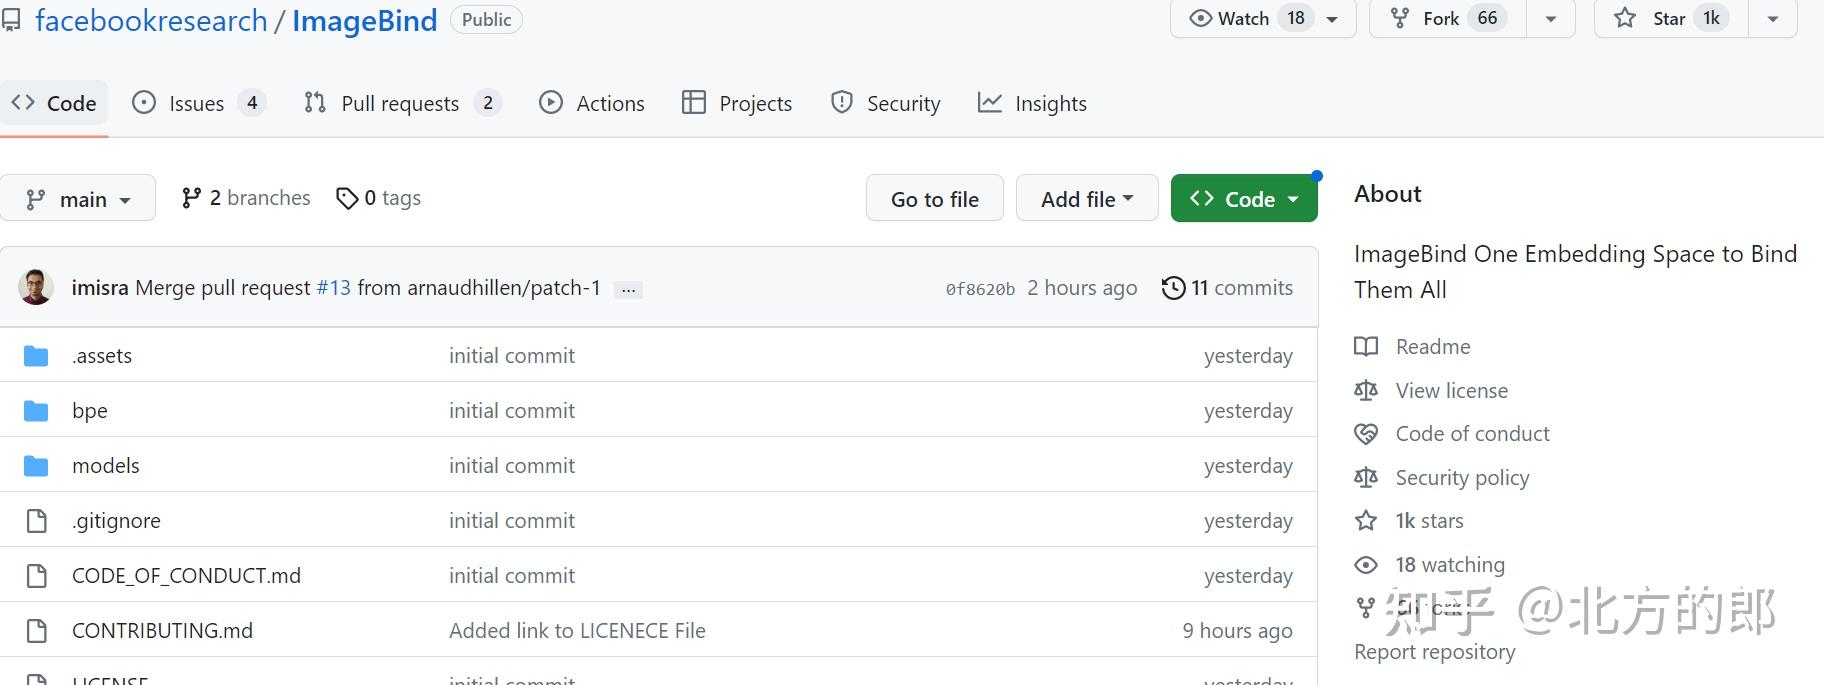This screenshot has height=685, width=1824.
Task: Open the main branch dropdown
Action: click(x=78, y=199)
